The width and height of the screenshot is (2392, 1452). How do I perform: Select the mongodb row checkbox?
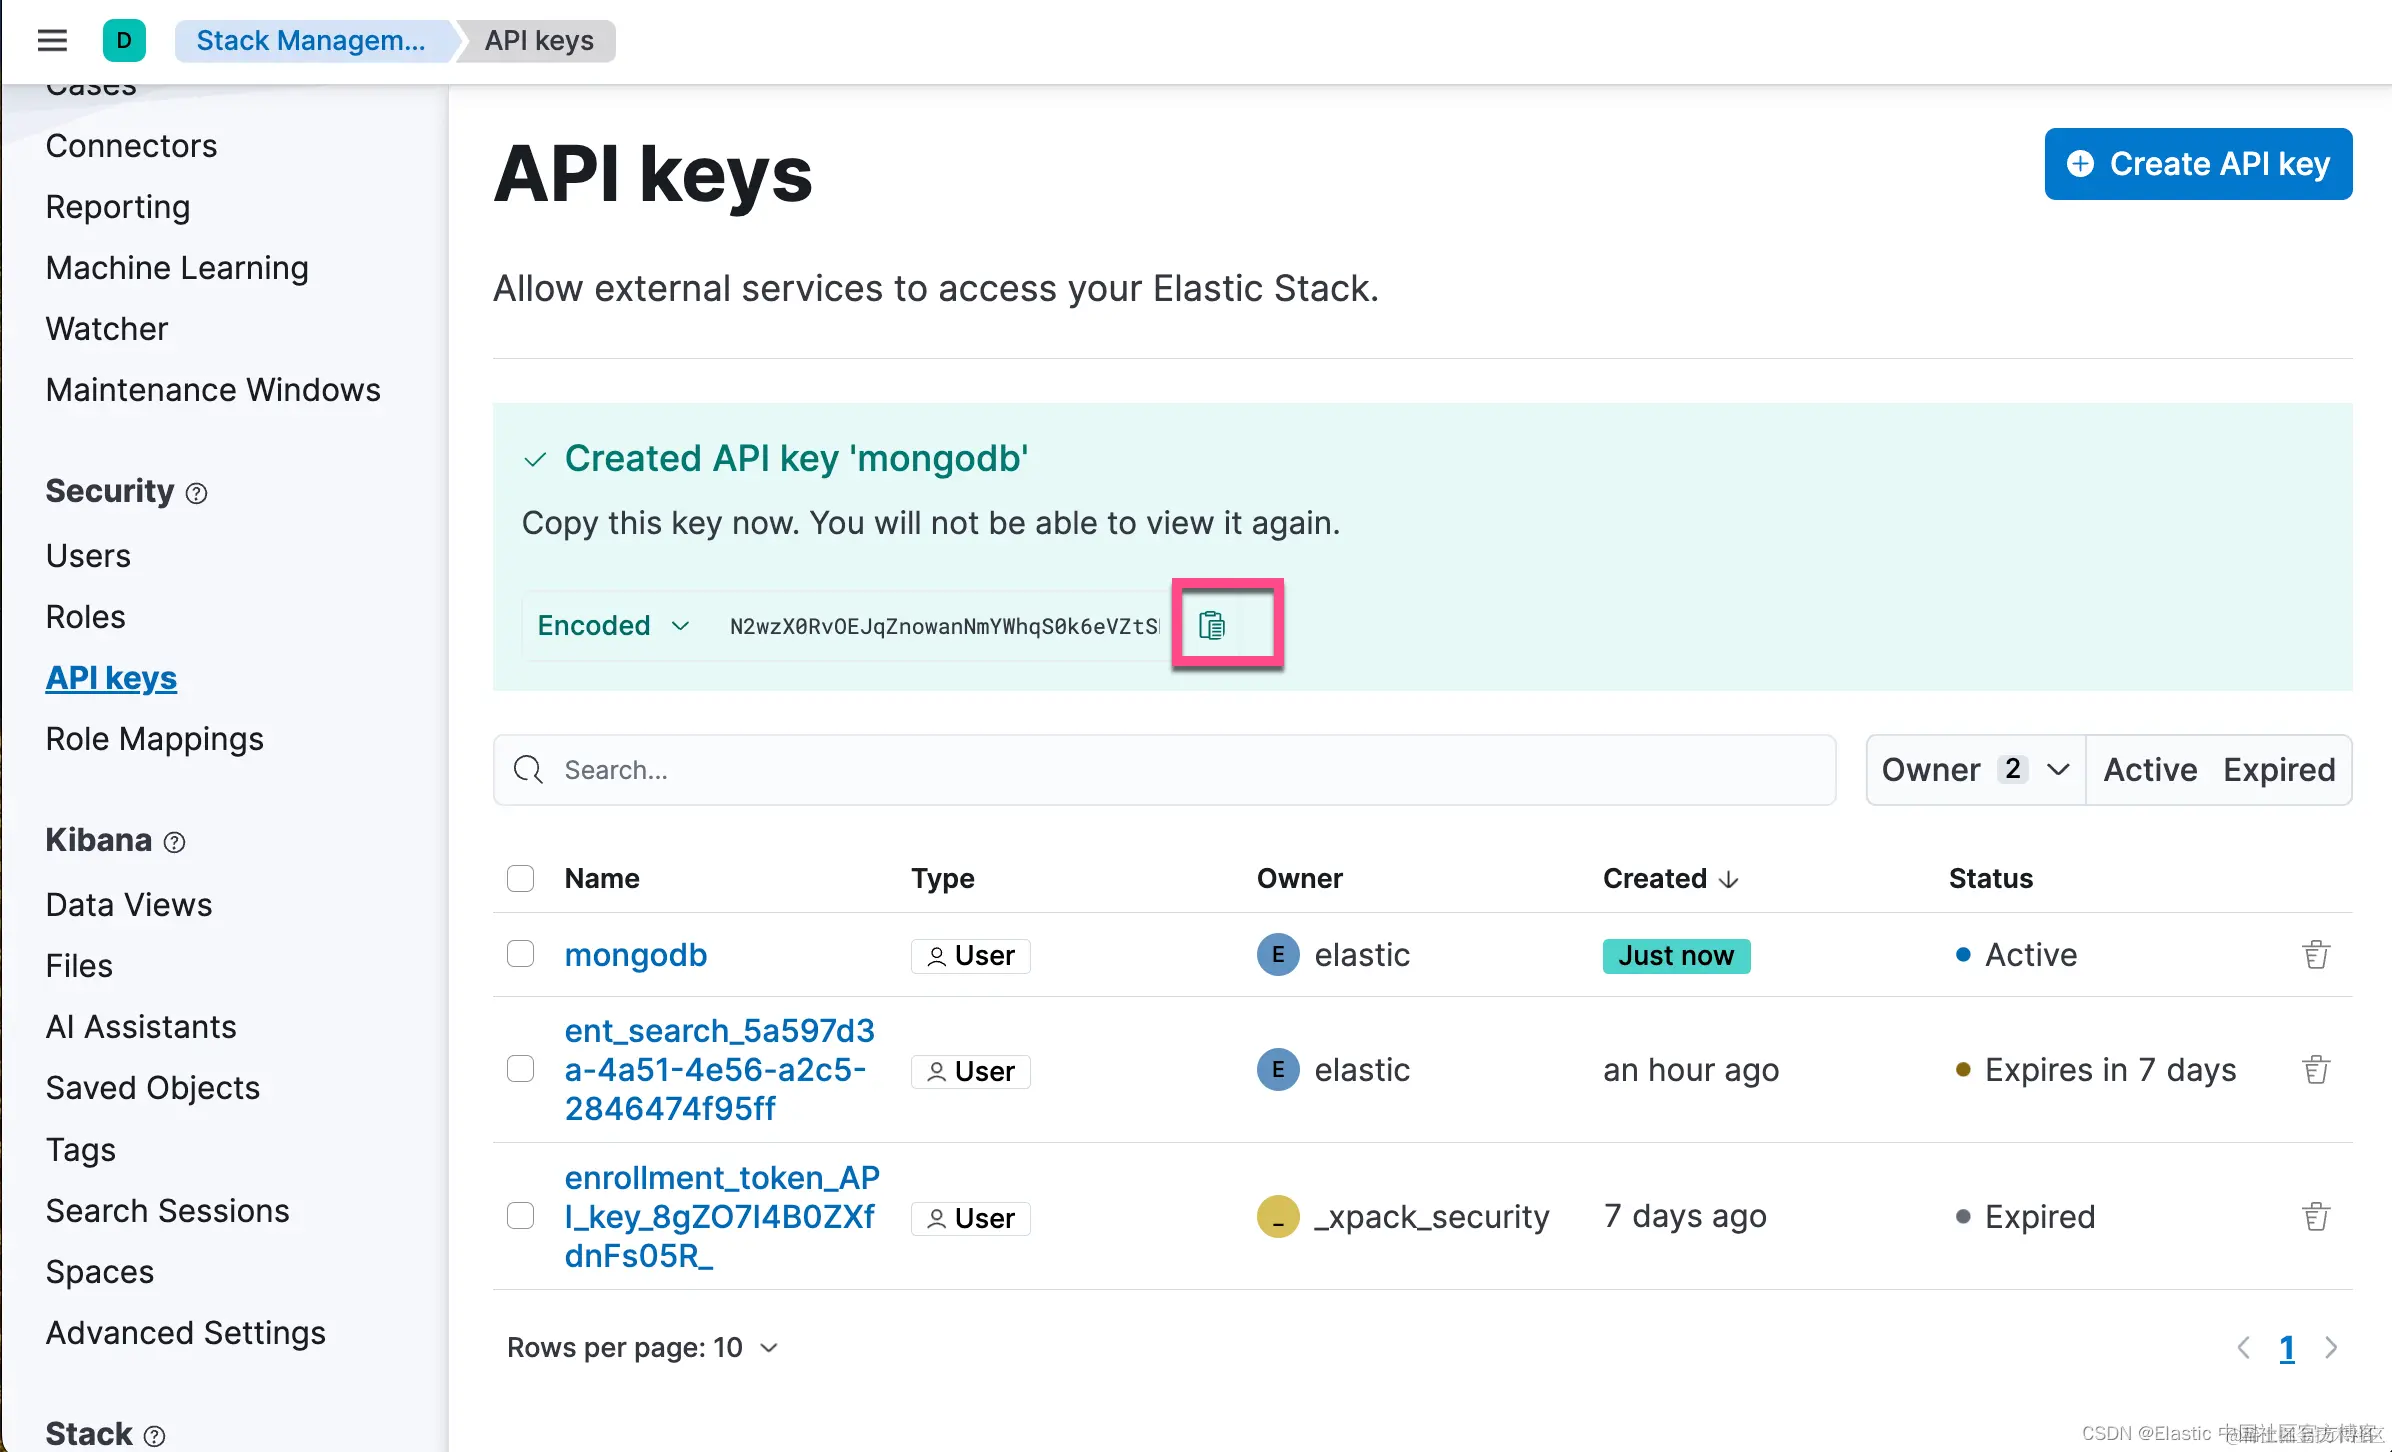point(520,954)
